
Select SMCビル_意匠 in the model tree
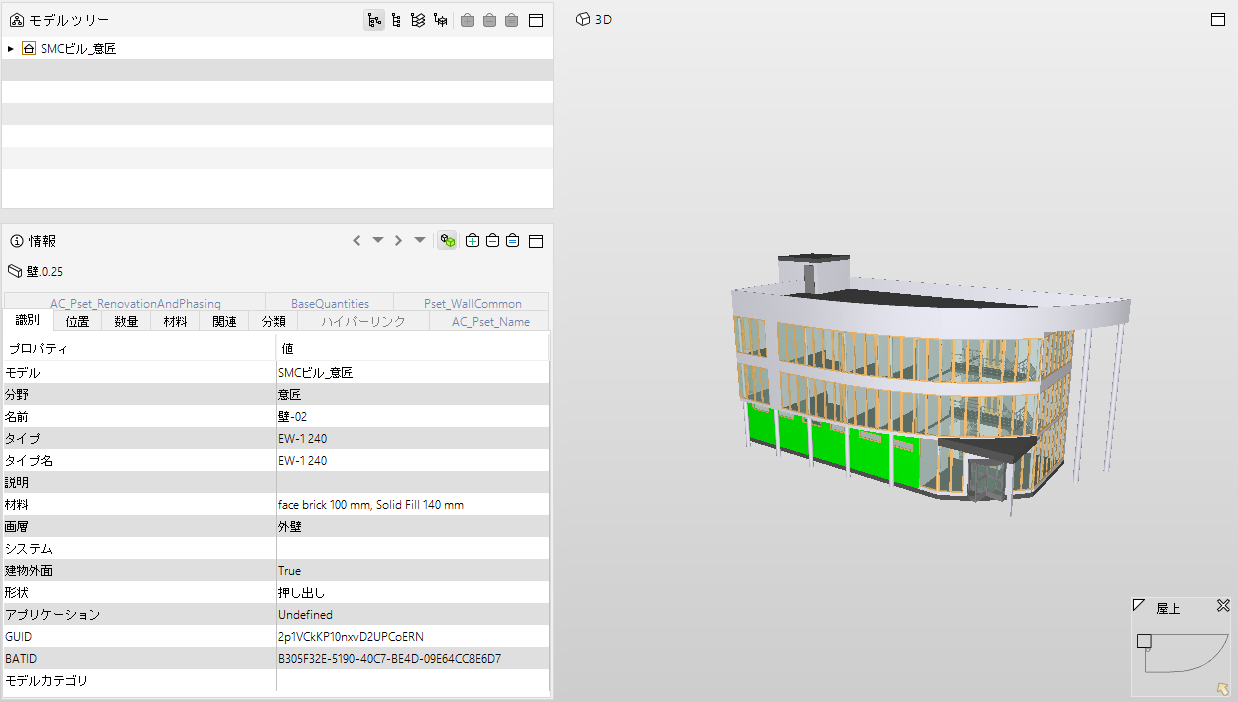coord(78,48)
